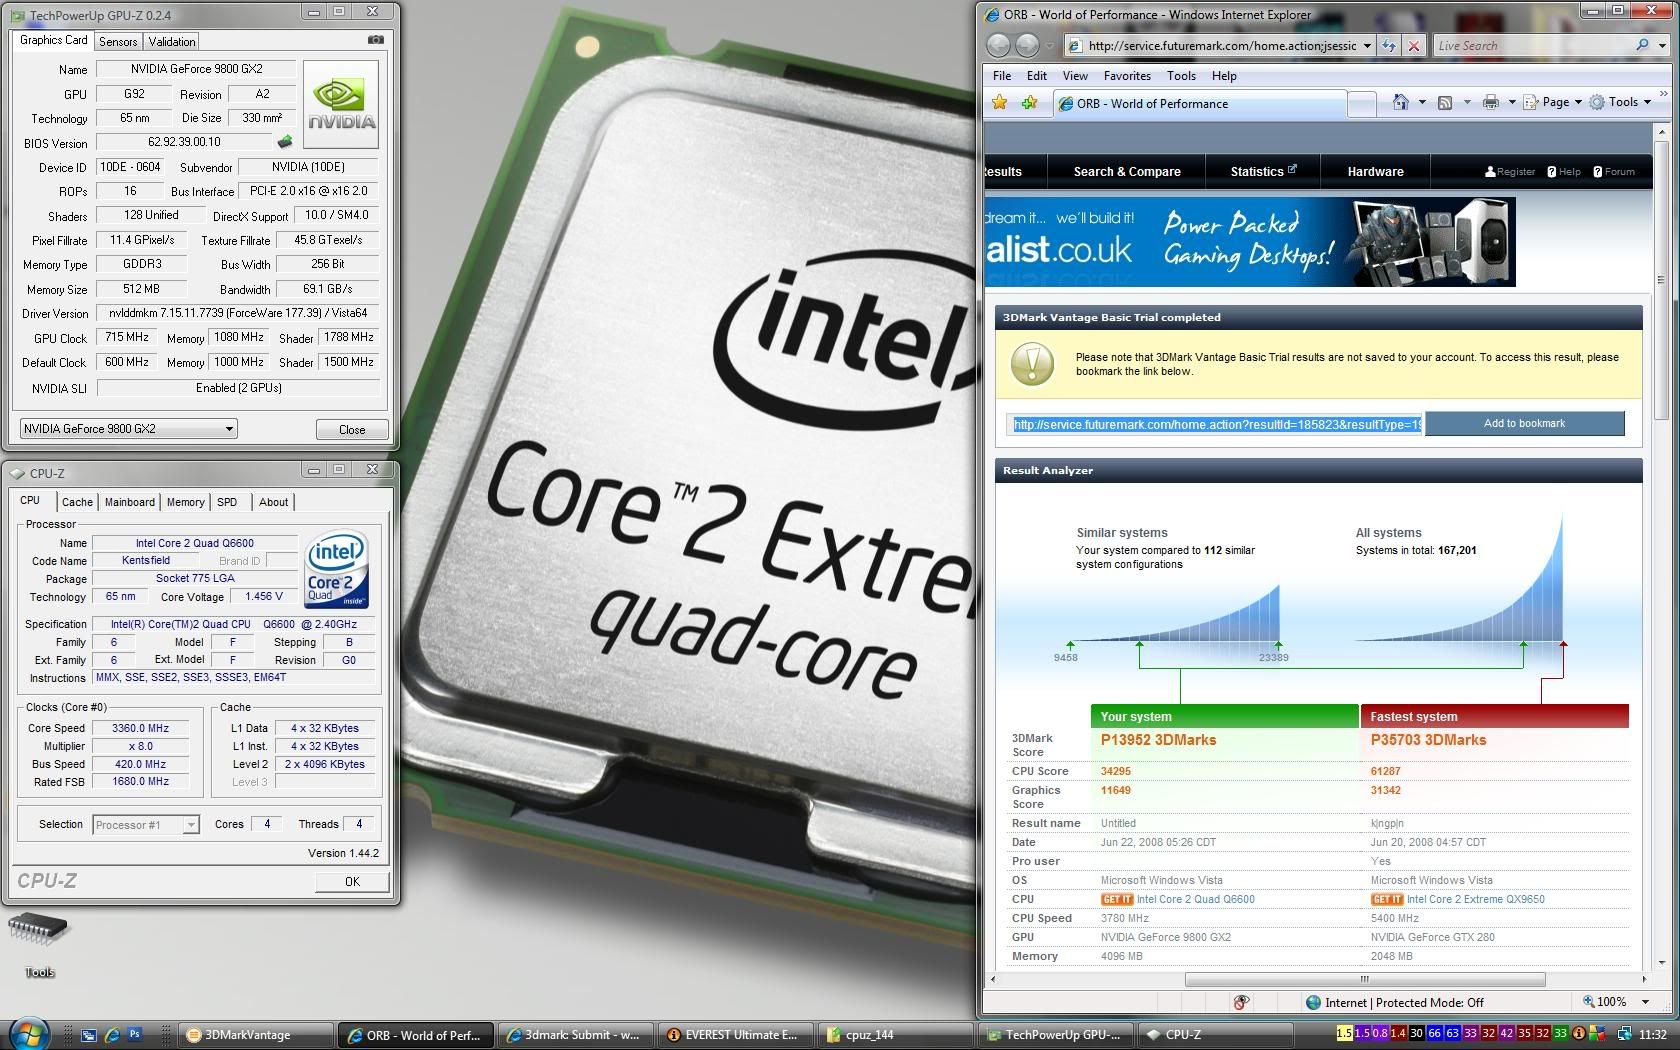Click the result URL text field

(1216, 424)
